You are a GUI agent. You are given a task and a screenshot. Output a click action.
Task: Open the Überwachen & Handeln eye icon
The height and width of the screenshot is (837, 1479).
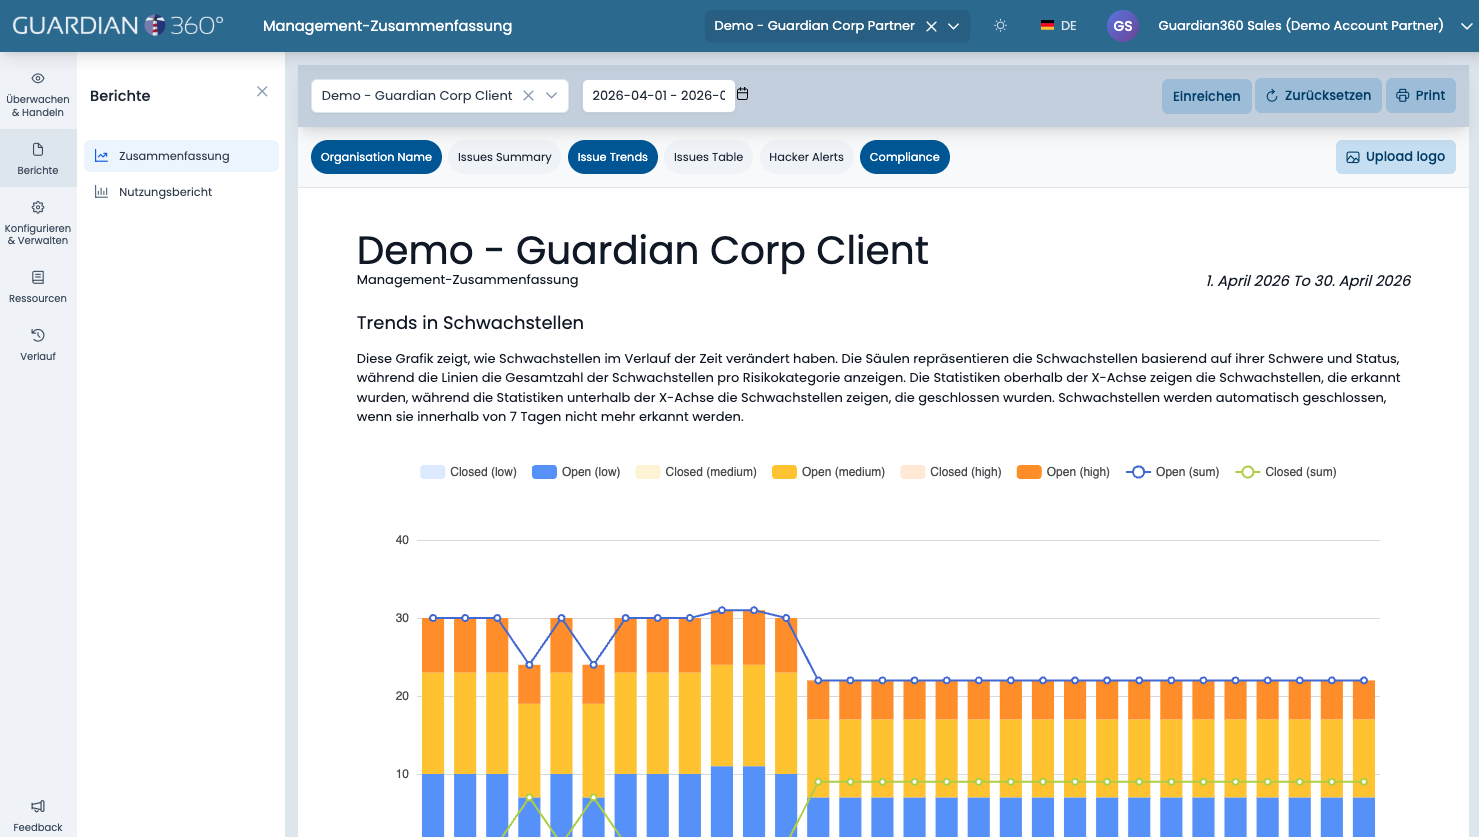[x=38, y=78]
